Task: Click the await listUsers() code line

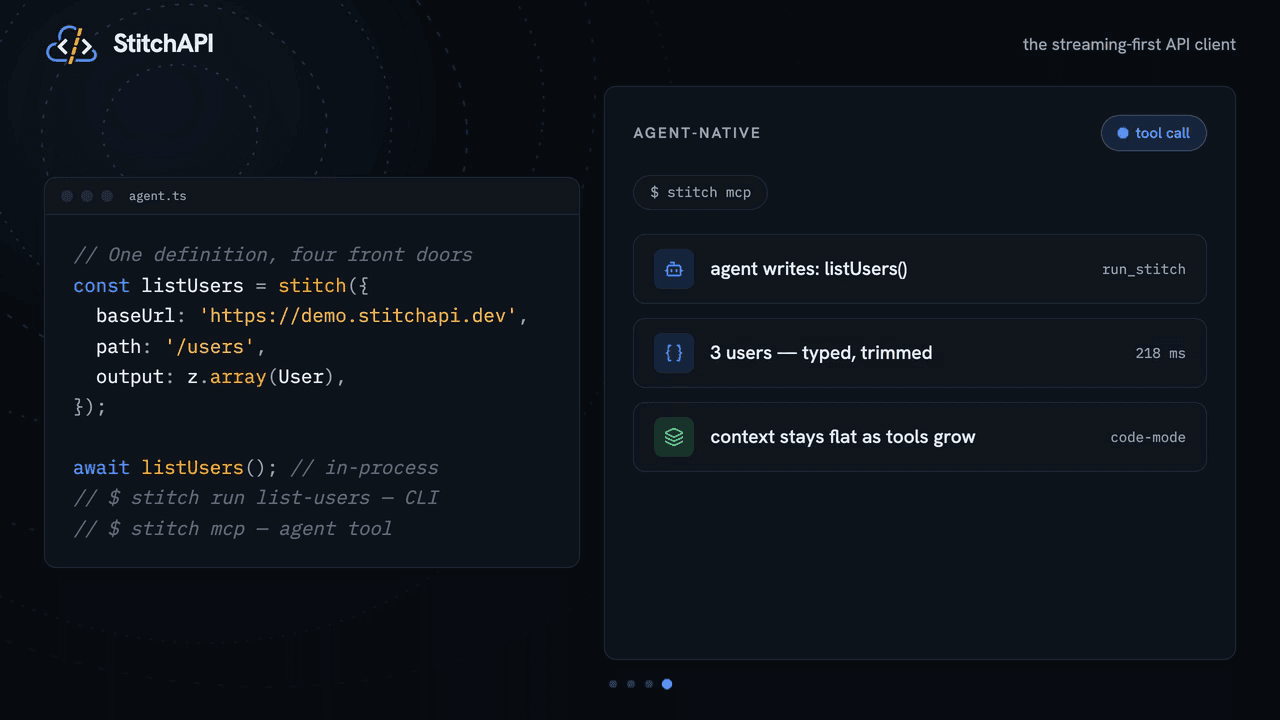Action: (256, 468)
